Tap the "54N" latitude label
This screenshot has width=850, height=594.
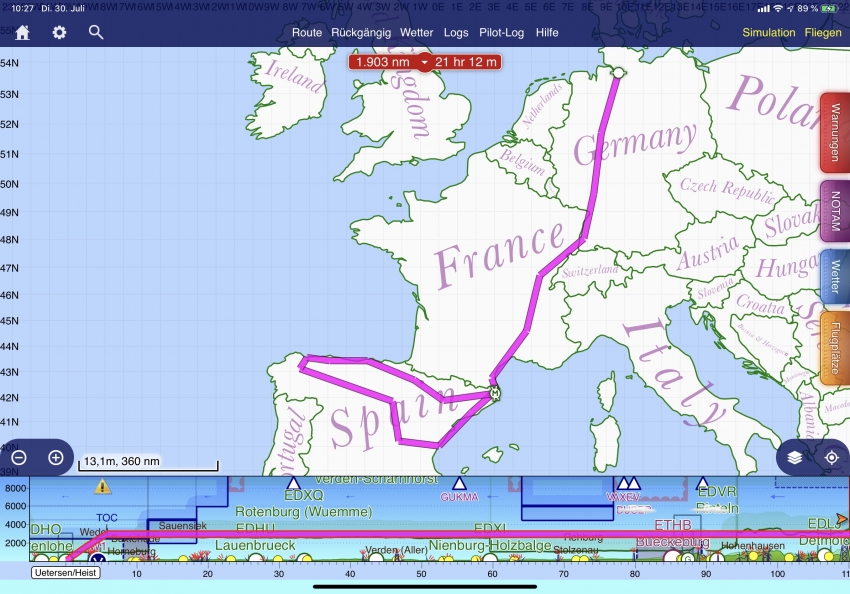pyautogui.click(x=9, y=63)
